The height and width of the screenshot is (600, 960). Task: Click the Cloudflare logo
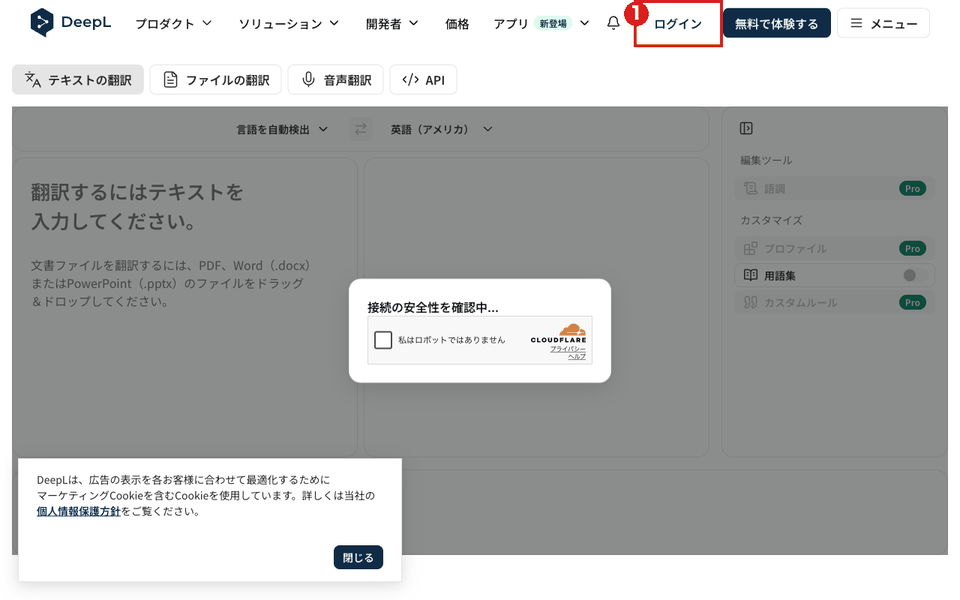click(x=558, y=333)
